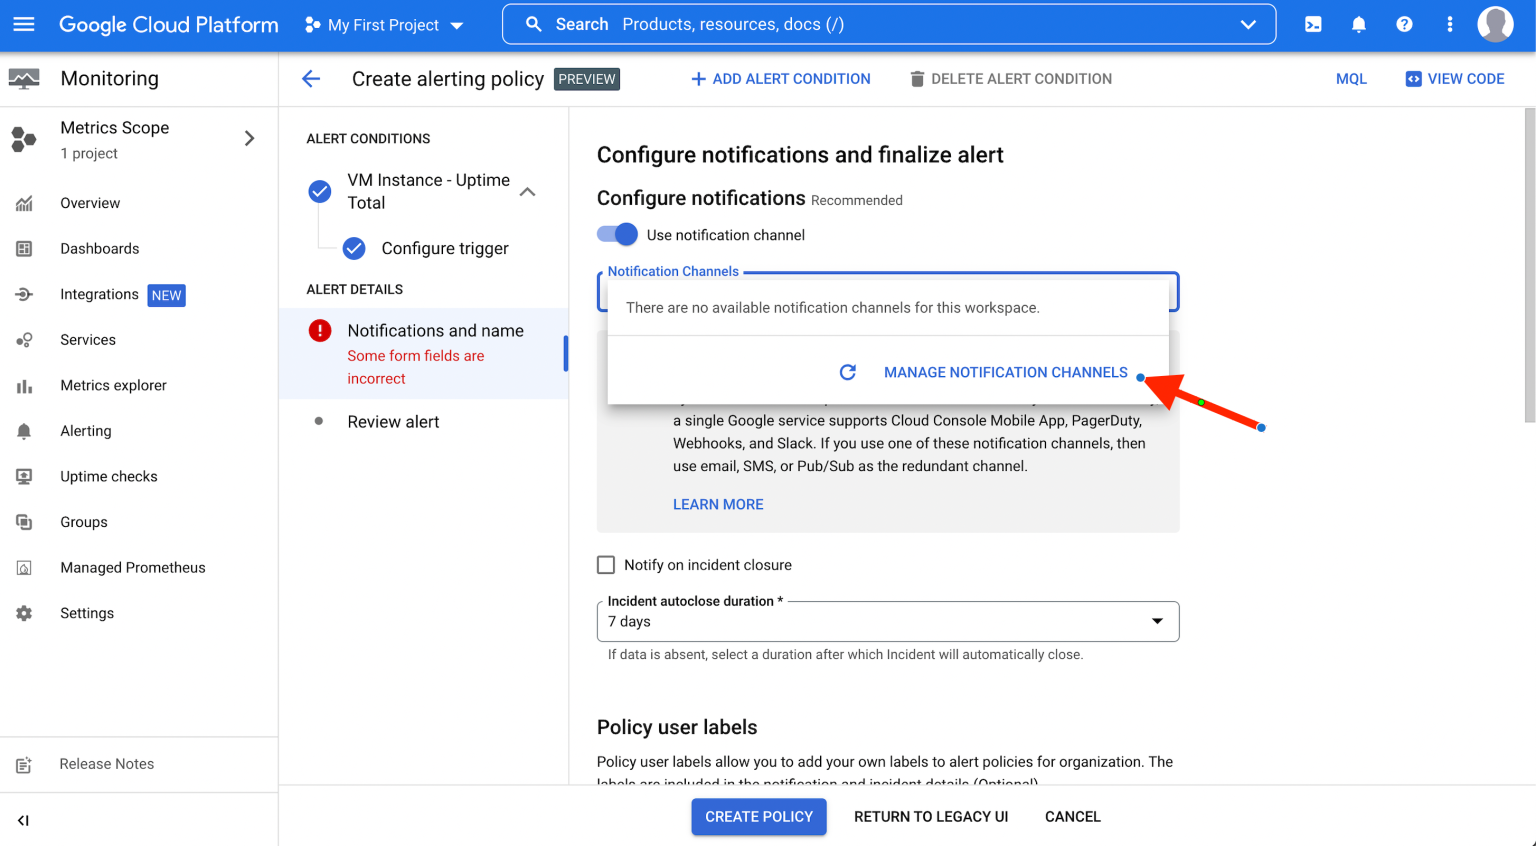The height and width of the screenshot is (846, 1536).
Task: Open the My First Project selector
Action: [384, 25]
